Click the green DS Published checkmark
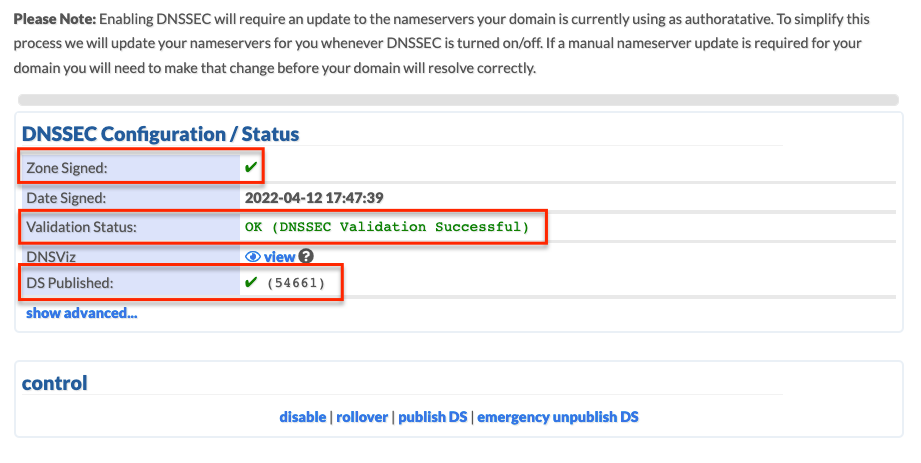Viewport: 921px width, 463px height. tap(251, 283)
